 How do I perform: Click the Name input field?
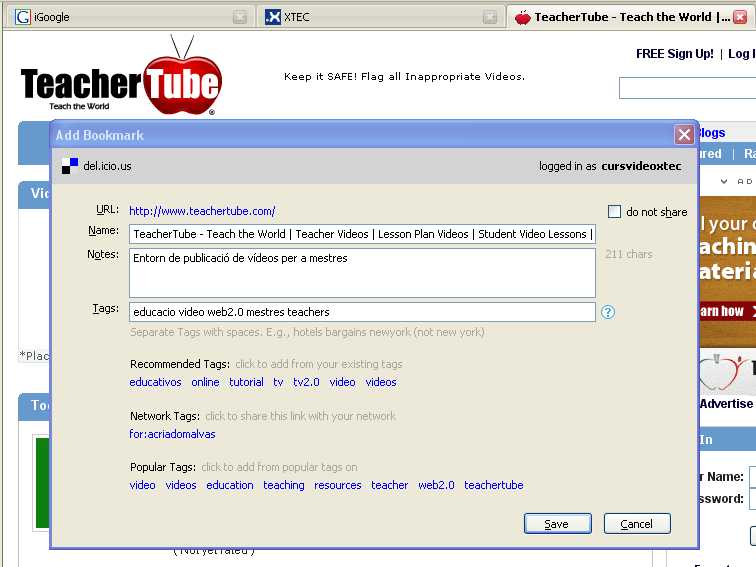coord(362,234)
